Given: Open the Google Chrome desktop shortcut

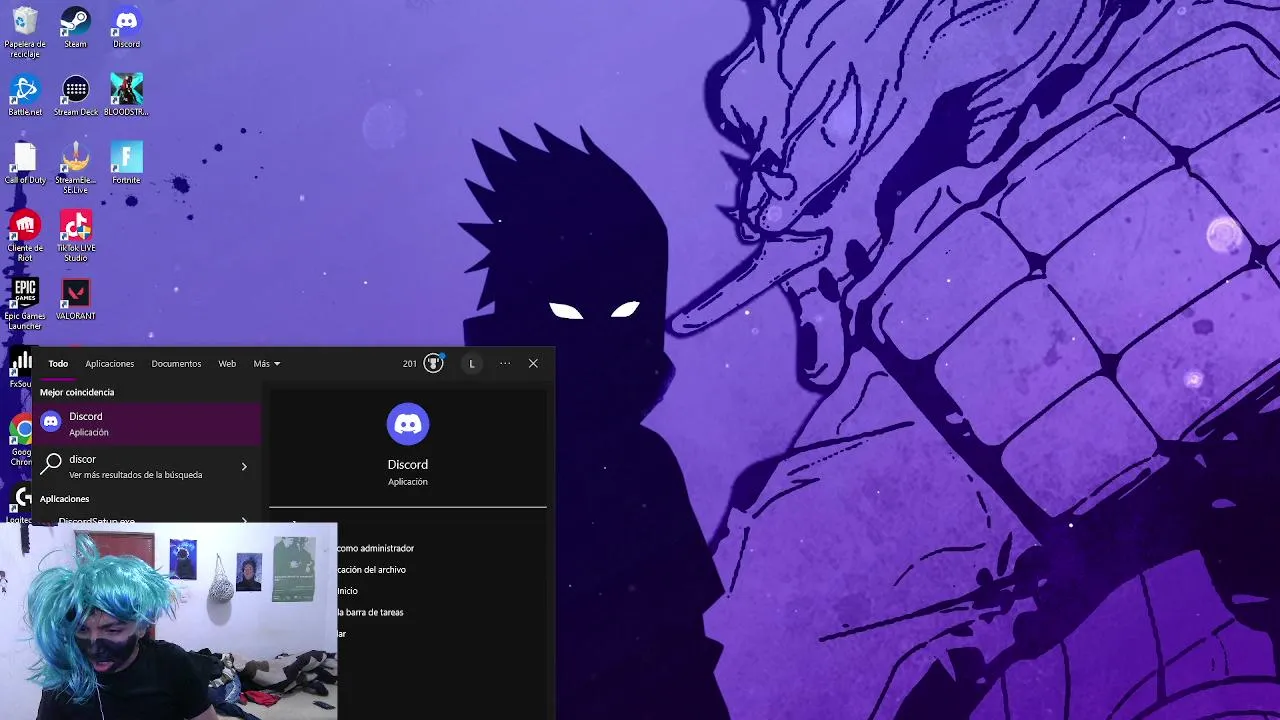Looking at the screenshot, I should coord(20,440).
